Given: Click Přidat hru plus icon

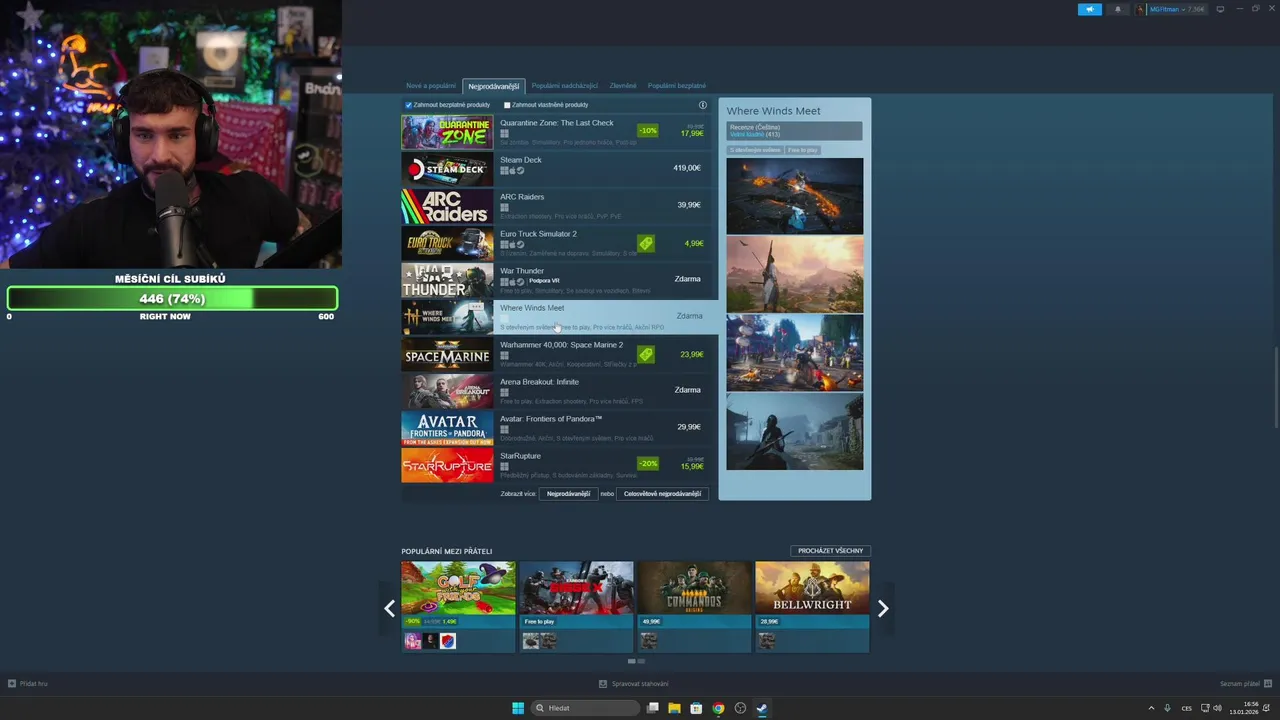Looking at the screenshot, I should (x=12, y=684).
